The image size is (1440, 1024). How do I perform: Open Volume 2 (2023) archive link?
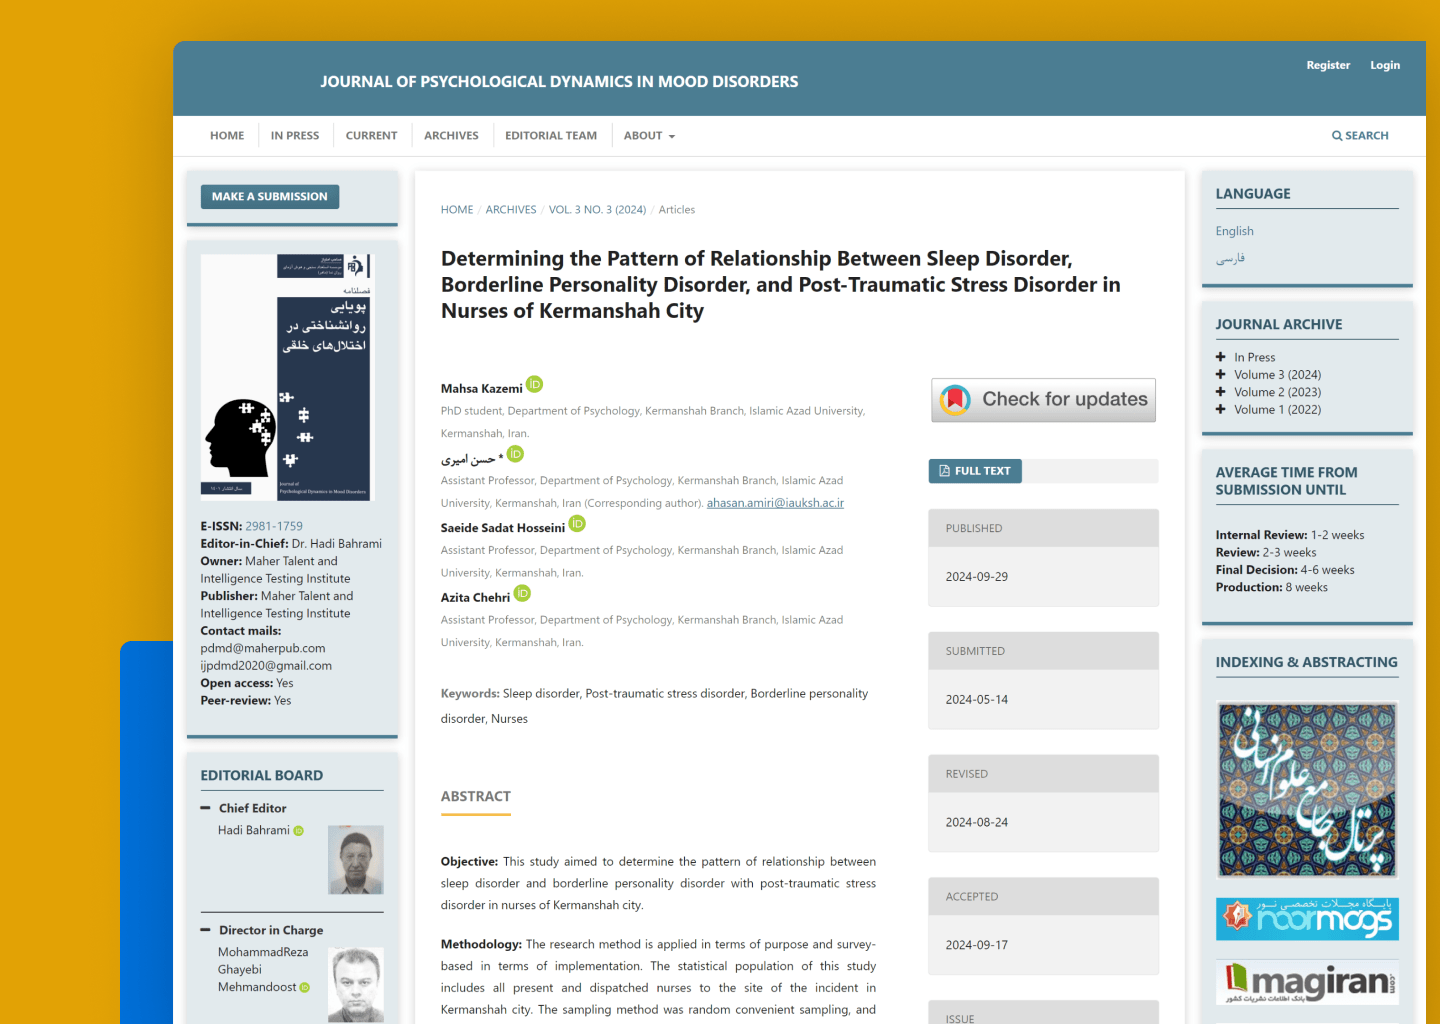[x=1278, y=392]
